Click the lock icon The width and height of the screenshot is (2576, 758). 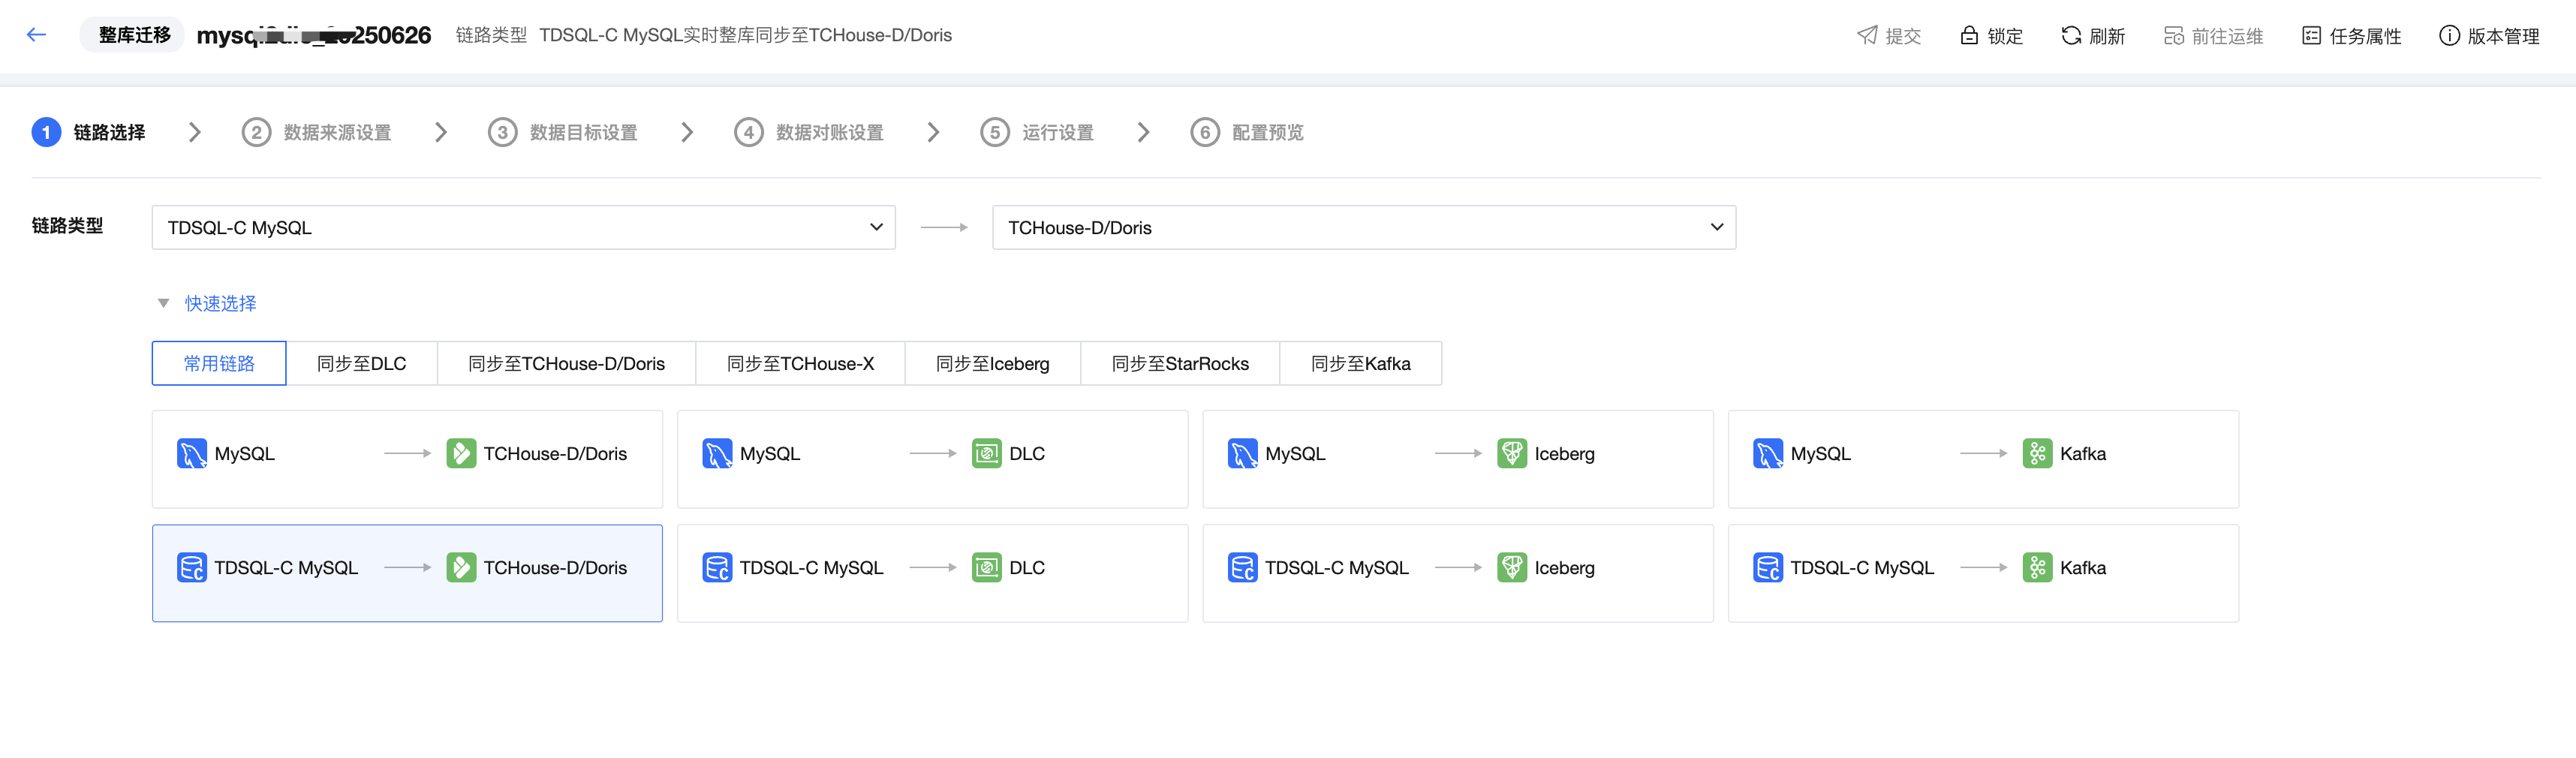point(1968,36)
